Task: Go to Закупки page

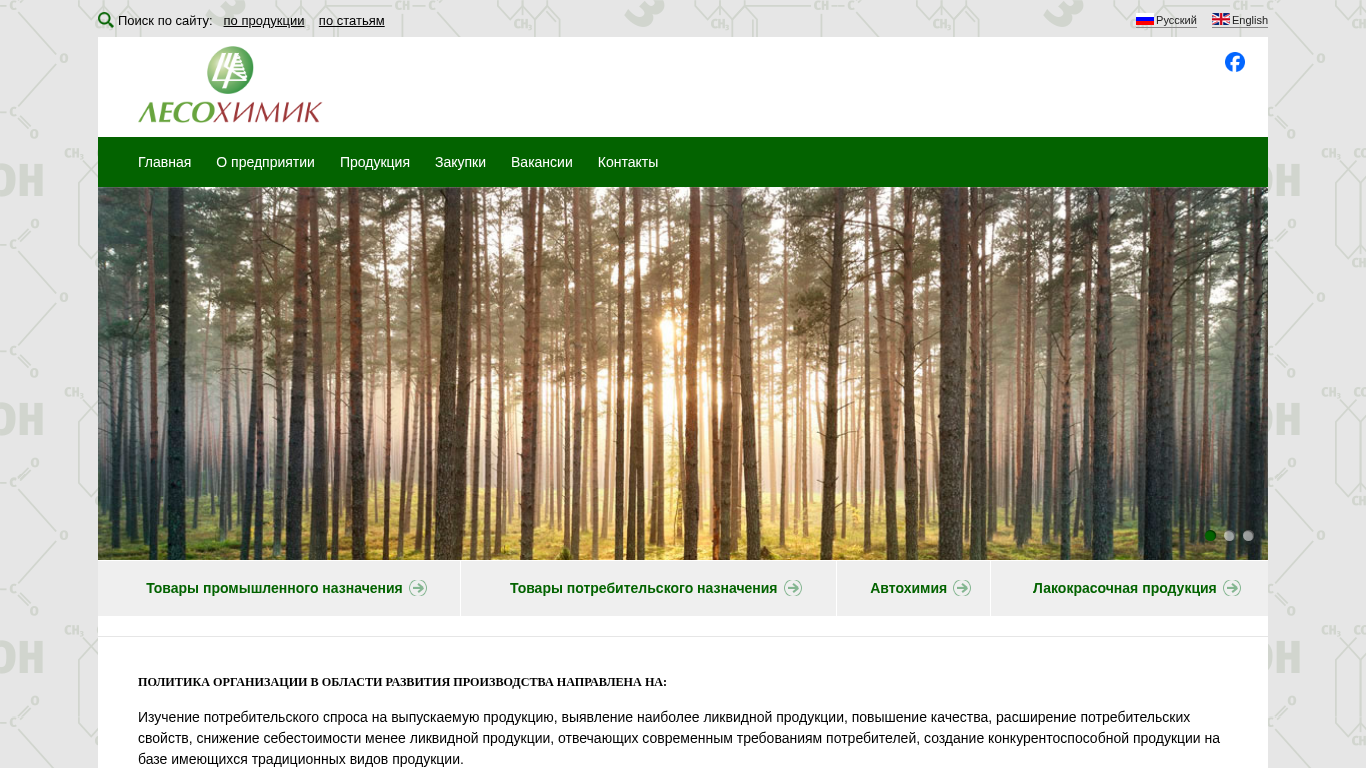Action: tap(460, 162)
